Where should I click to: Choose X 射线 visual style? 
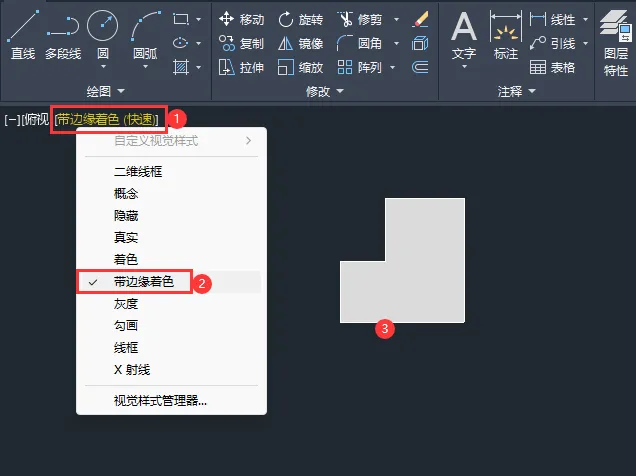point(131,370)
